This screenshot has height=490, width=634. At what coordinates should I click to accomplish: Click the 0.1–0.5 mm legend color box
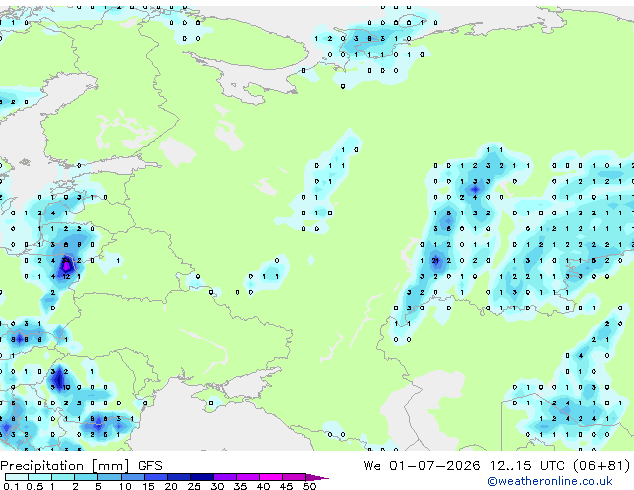[x=17, y=477]
